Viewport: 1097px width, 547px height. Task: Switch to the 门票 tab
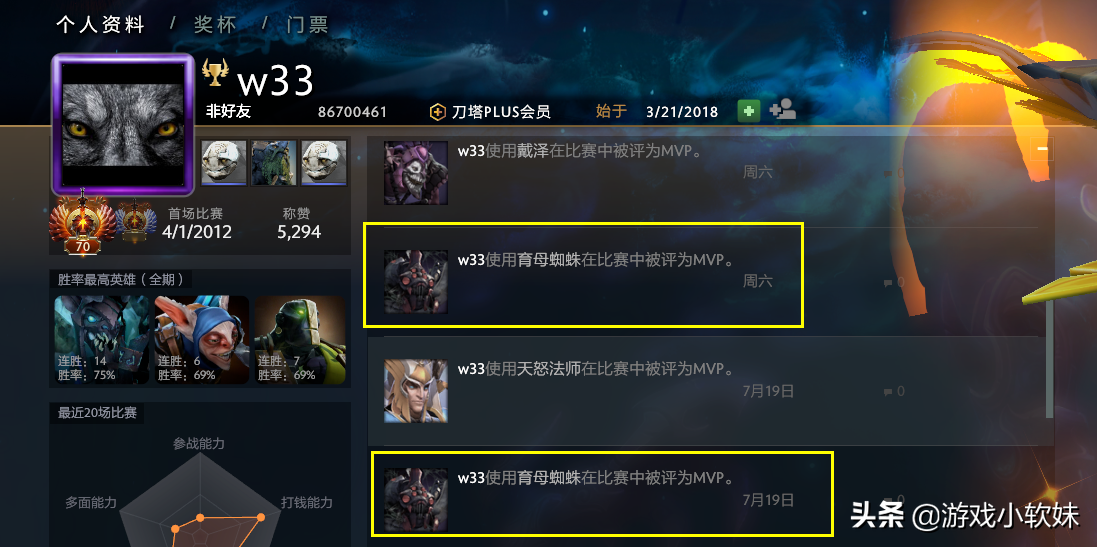click(x=308, y=25)
